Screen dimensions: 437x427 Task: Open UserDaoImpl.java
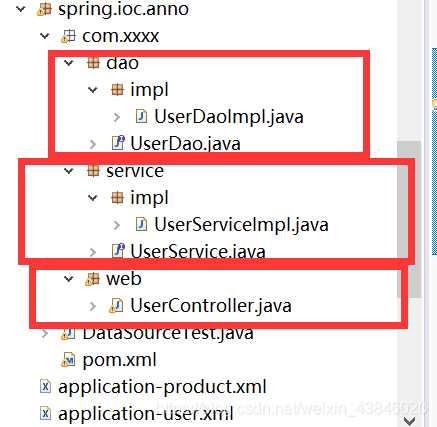229,117
